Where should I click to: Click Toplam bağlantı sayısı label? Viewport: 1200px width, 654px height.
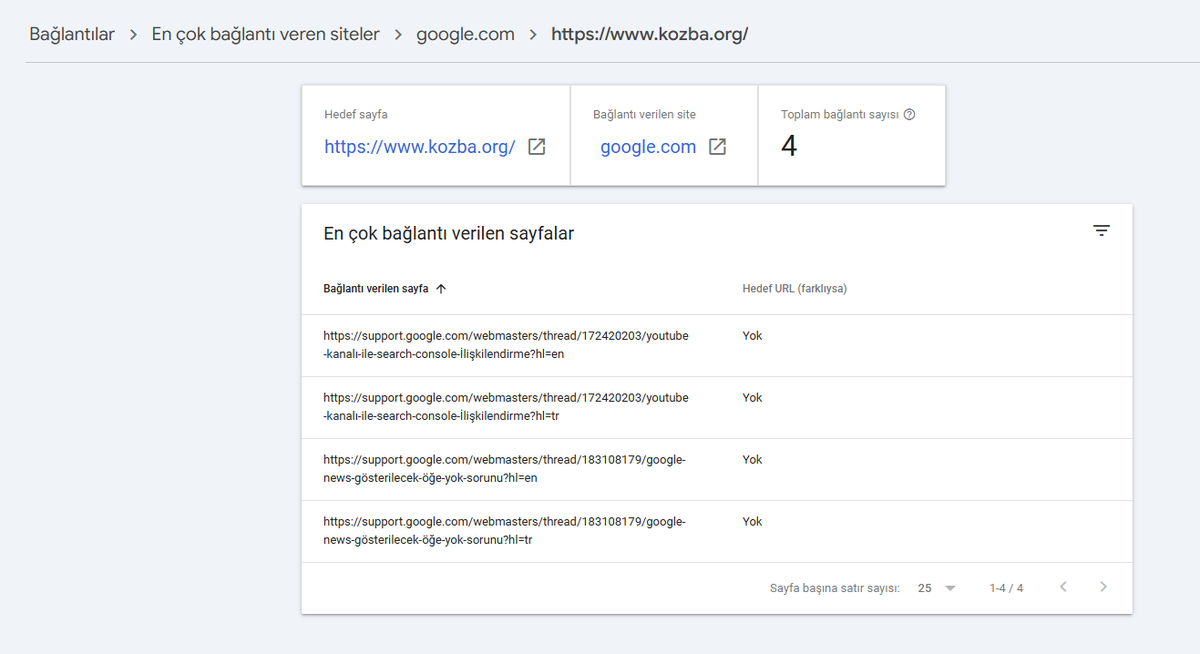(839, 115)
